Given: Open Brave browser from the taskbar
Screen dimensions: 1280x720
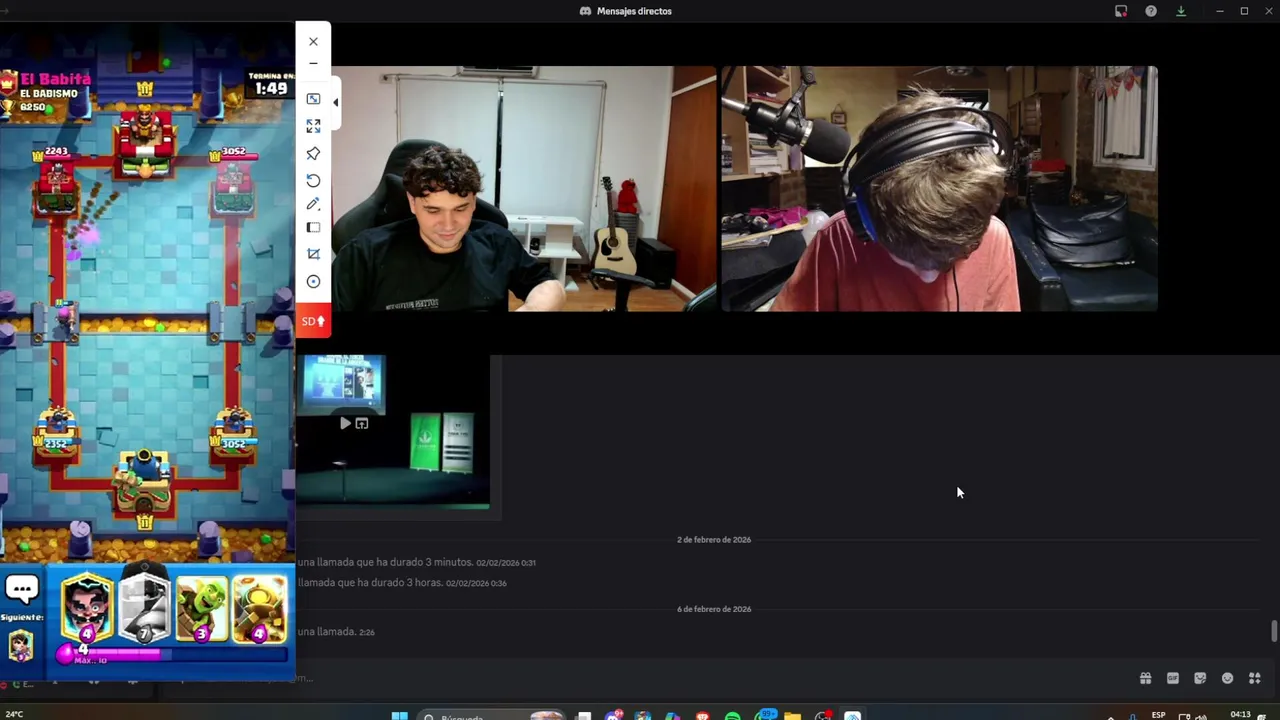Looking at the screenshot, I should 703,716.
